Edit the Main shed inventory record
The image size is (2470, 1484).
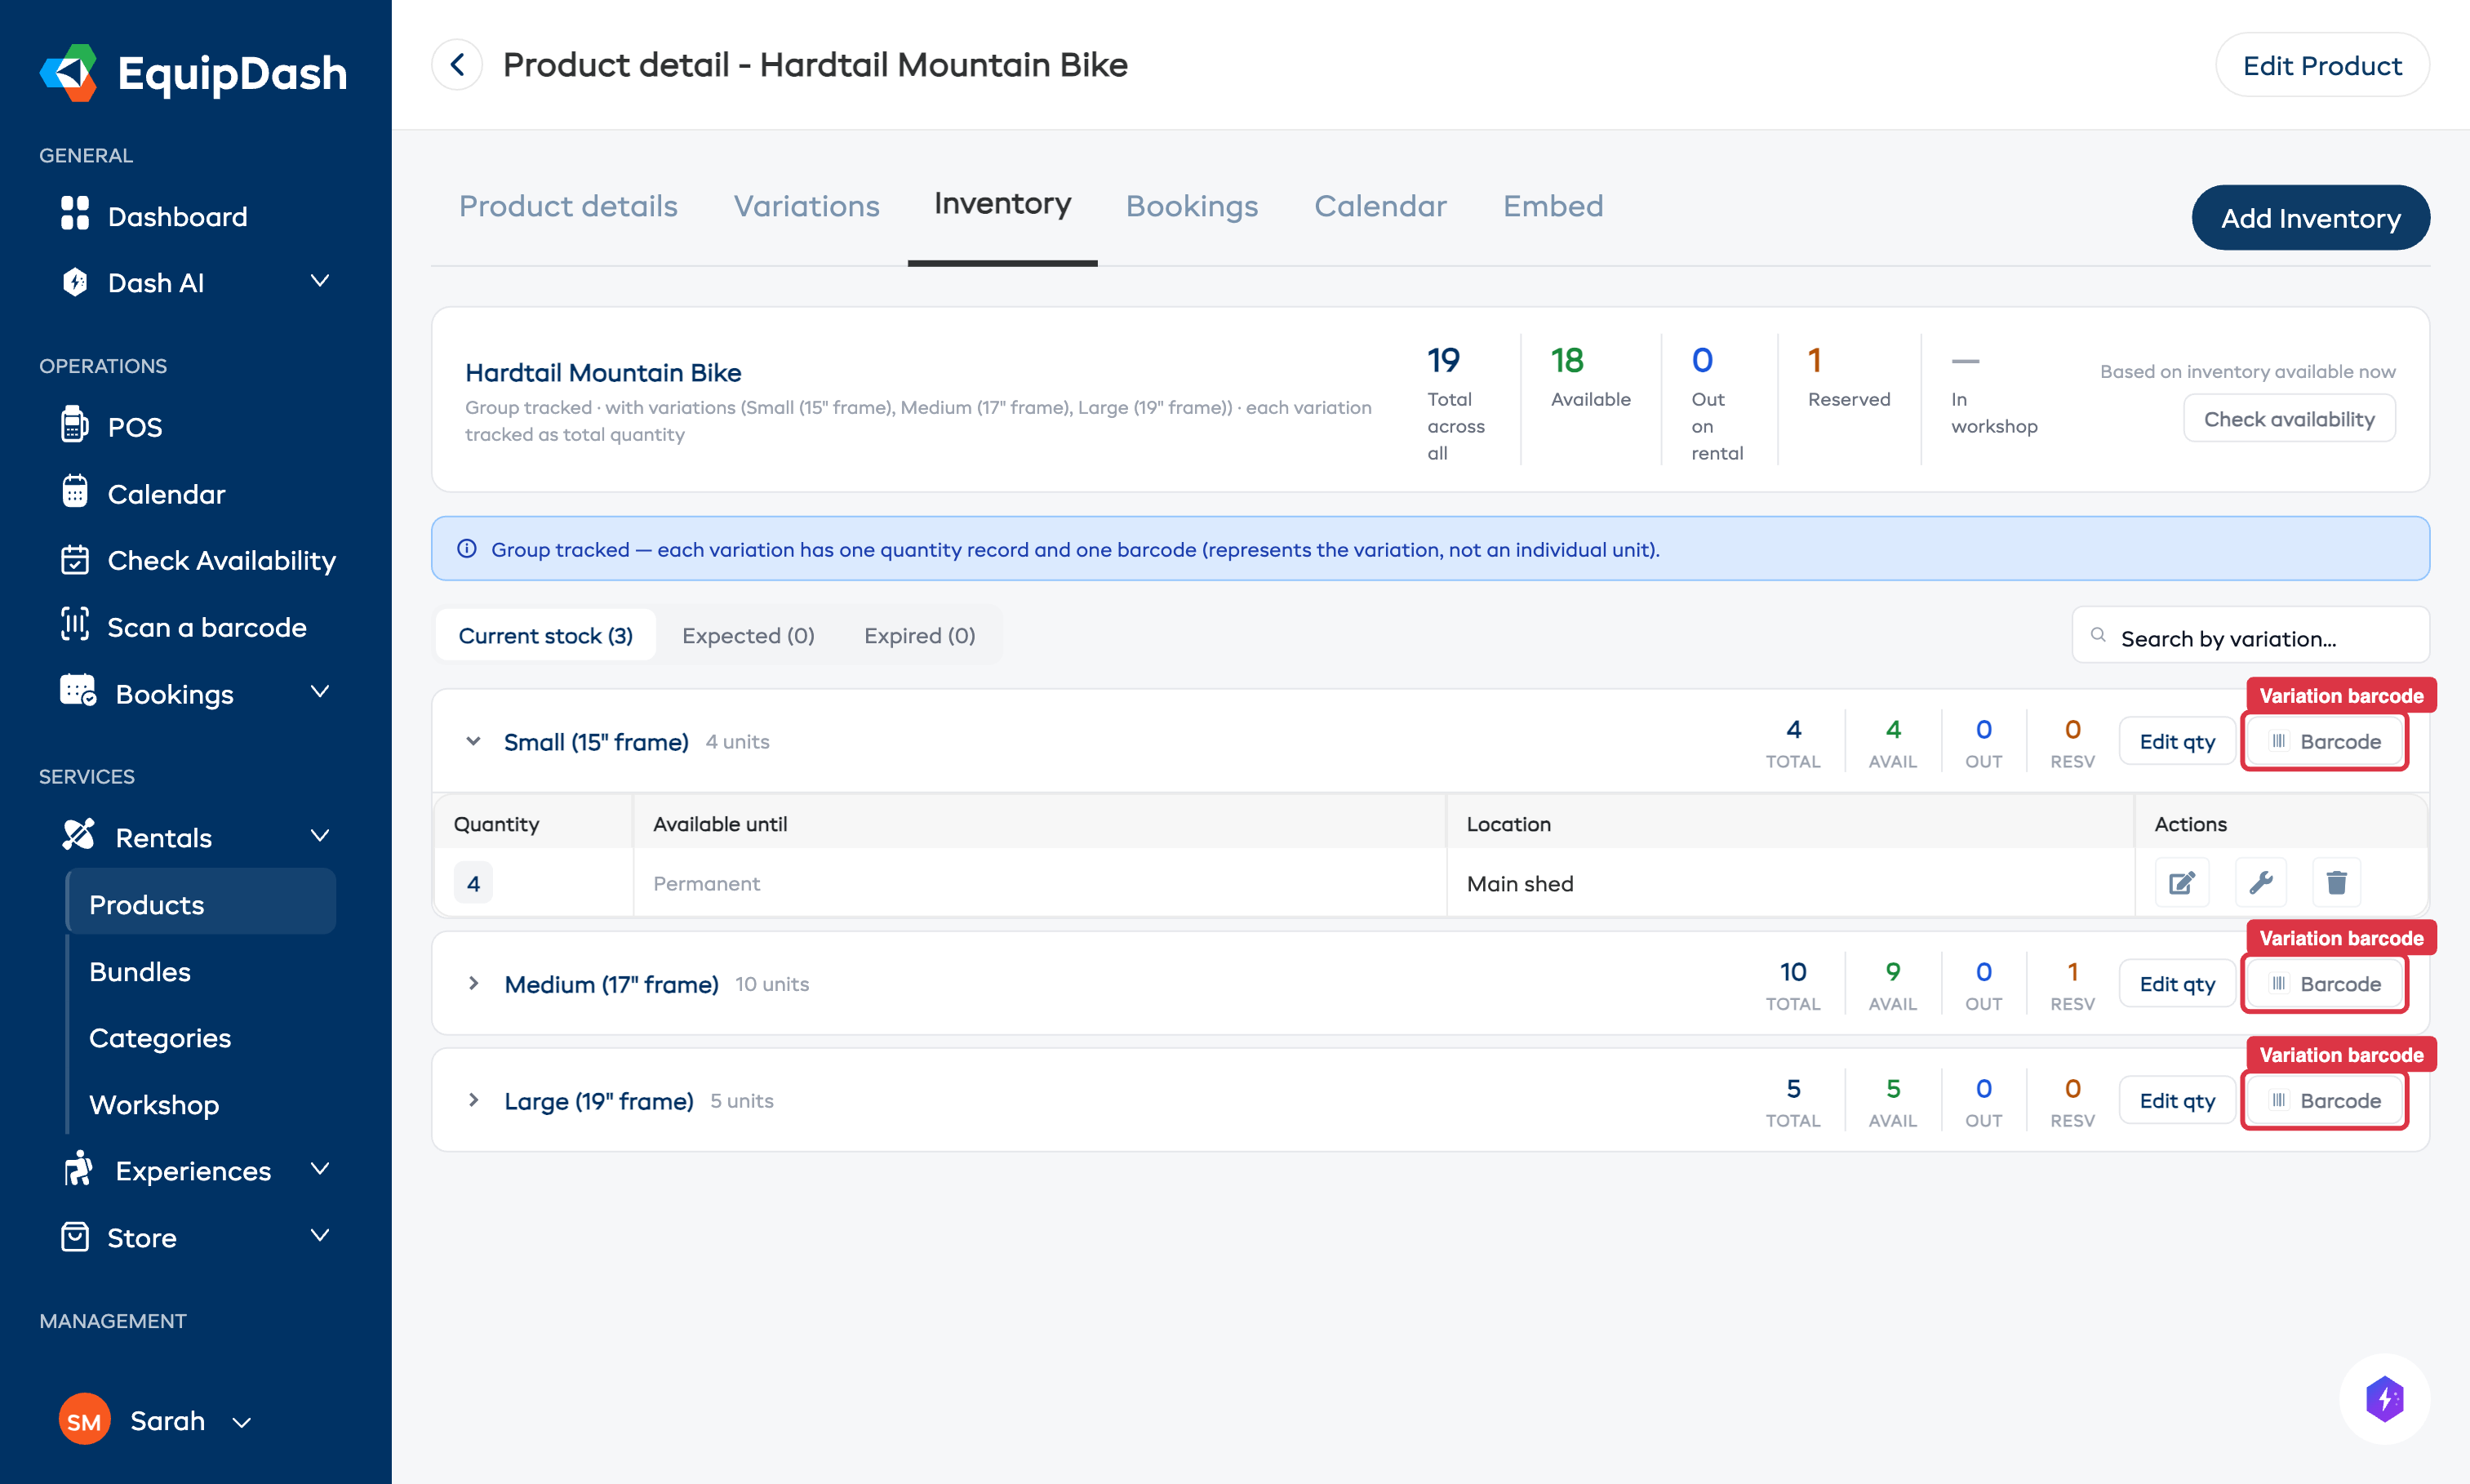click(x=2182, y=882)
